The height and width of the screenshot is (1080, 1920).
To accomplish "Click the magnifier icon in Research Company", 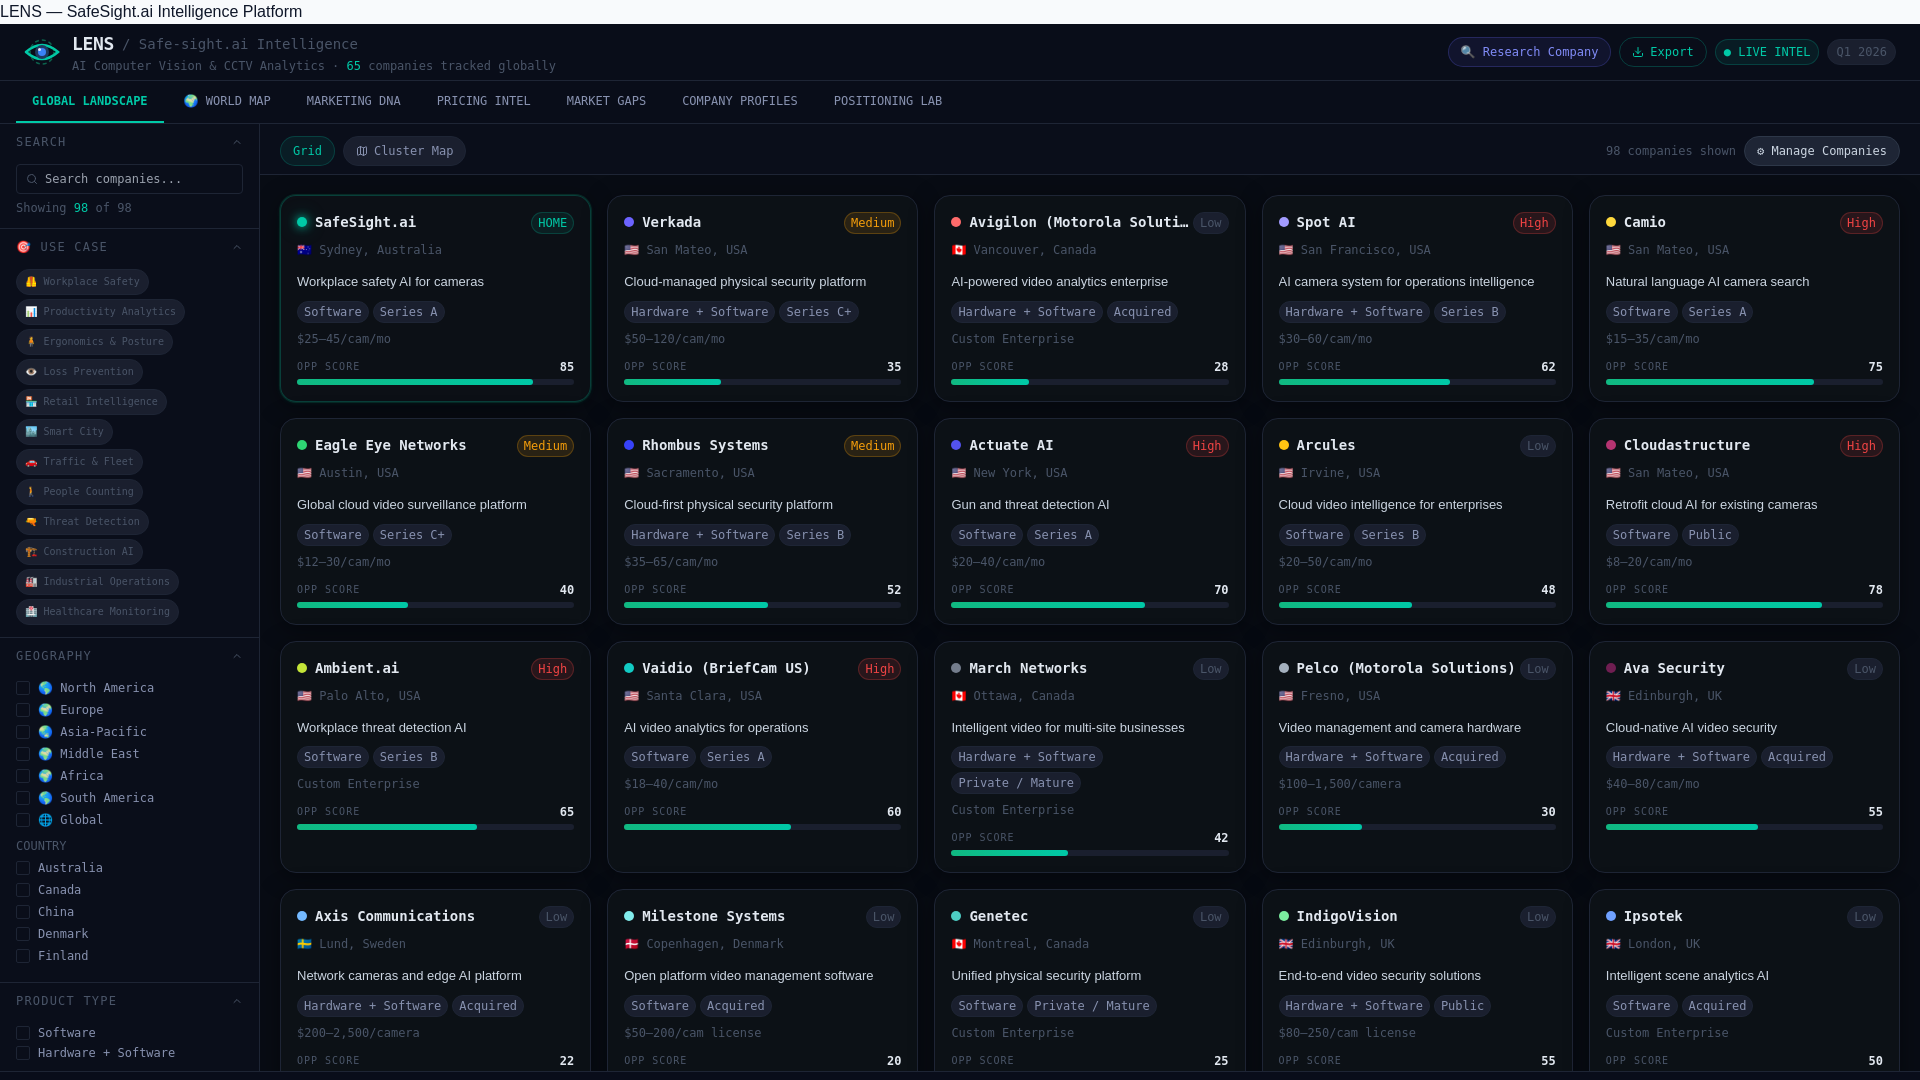I will [1467, 52].
